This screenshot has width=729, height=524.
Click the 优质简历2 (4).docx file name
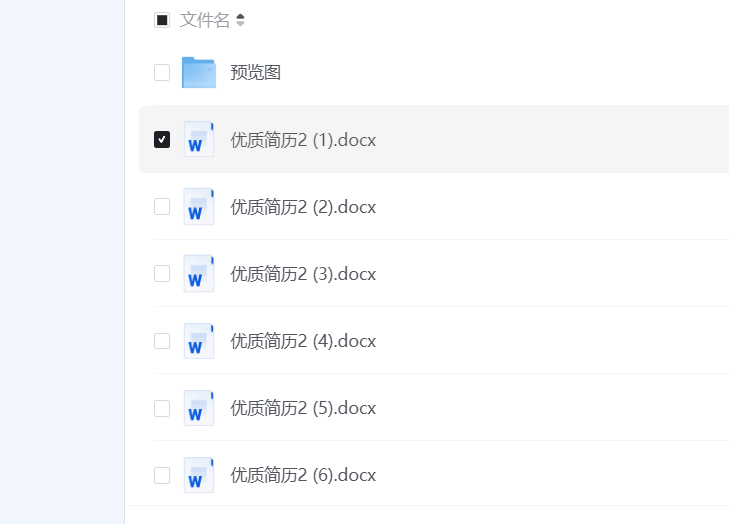(303, 341)
